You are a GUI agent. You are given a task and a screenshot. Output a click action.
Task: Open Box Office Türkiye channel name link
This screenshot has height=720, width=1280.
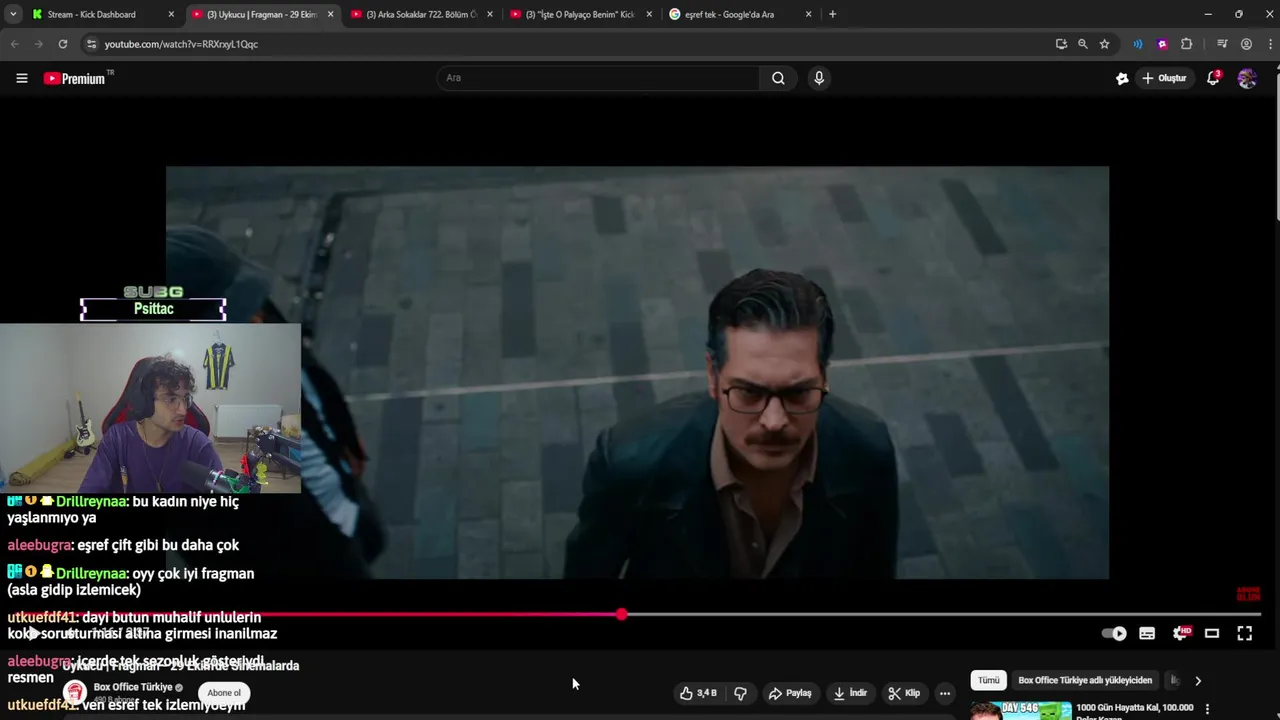(x=133, y=687)
